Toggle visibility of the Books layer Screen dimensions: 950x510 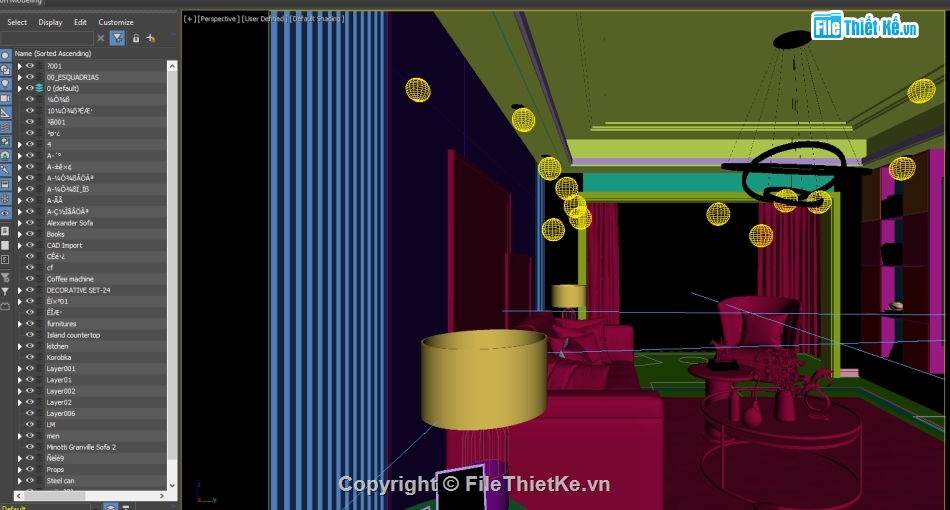click(x=30, y=234)
